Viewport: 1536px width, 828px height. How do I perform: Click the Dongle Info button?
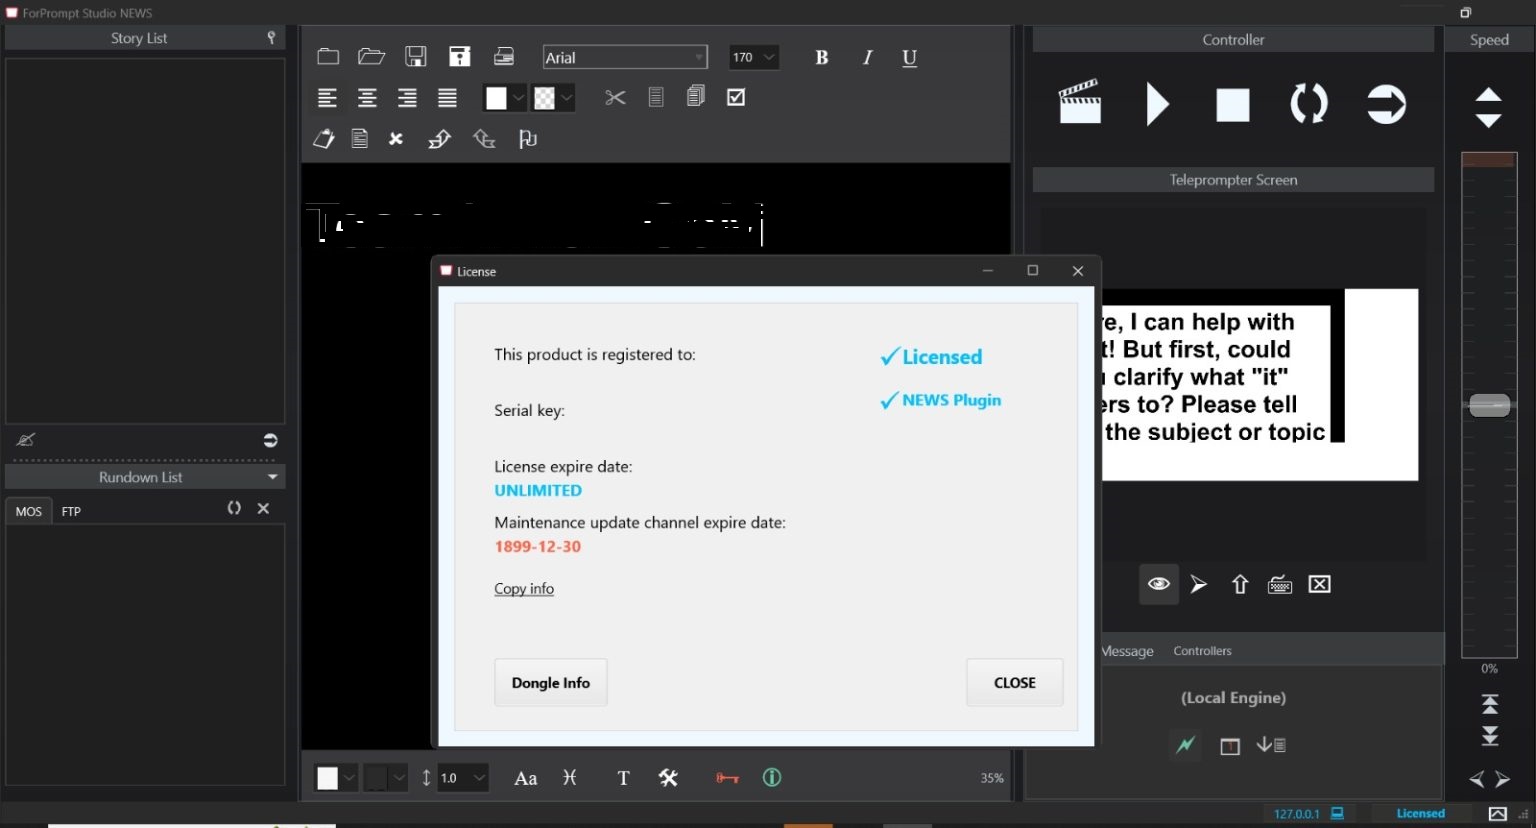(x=550, y=683)
